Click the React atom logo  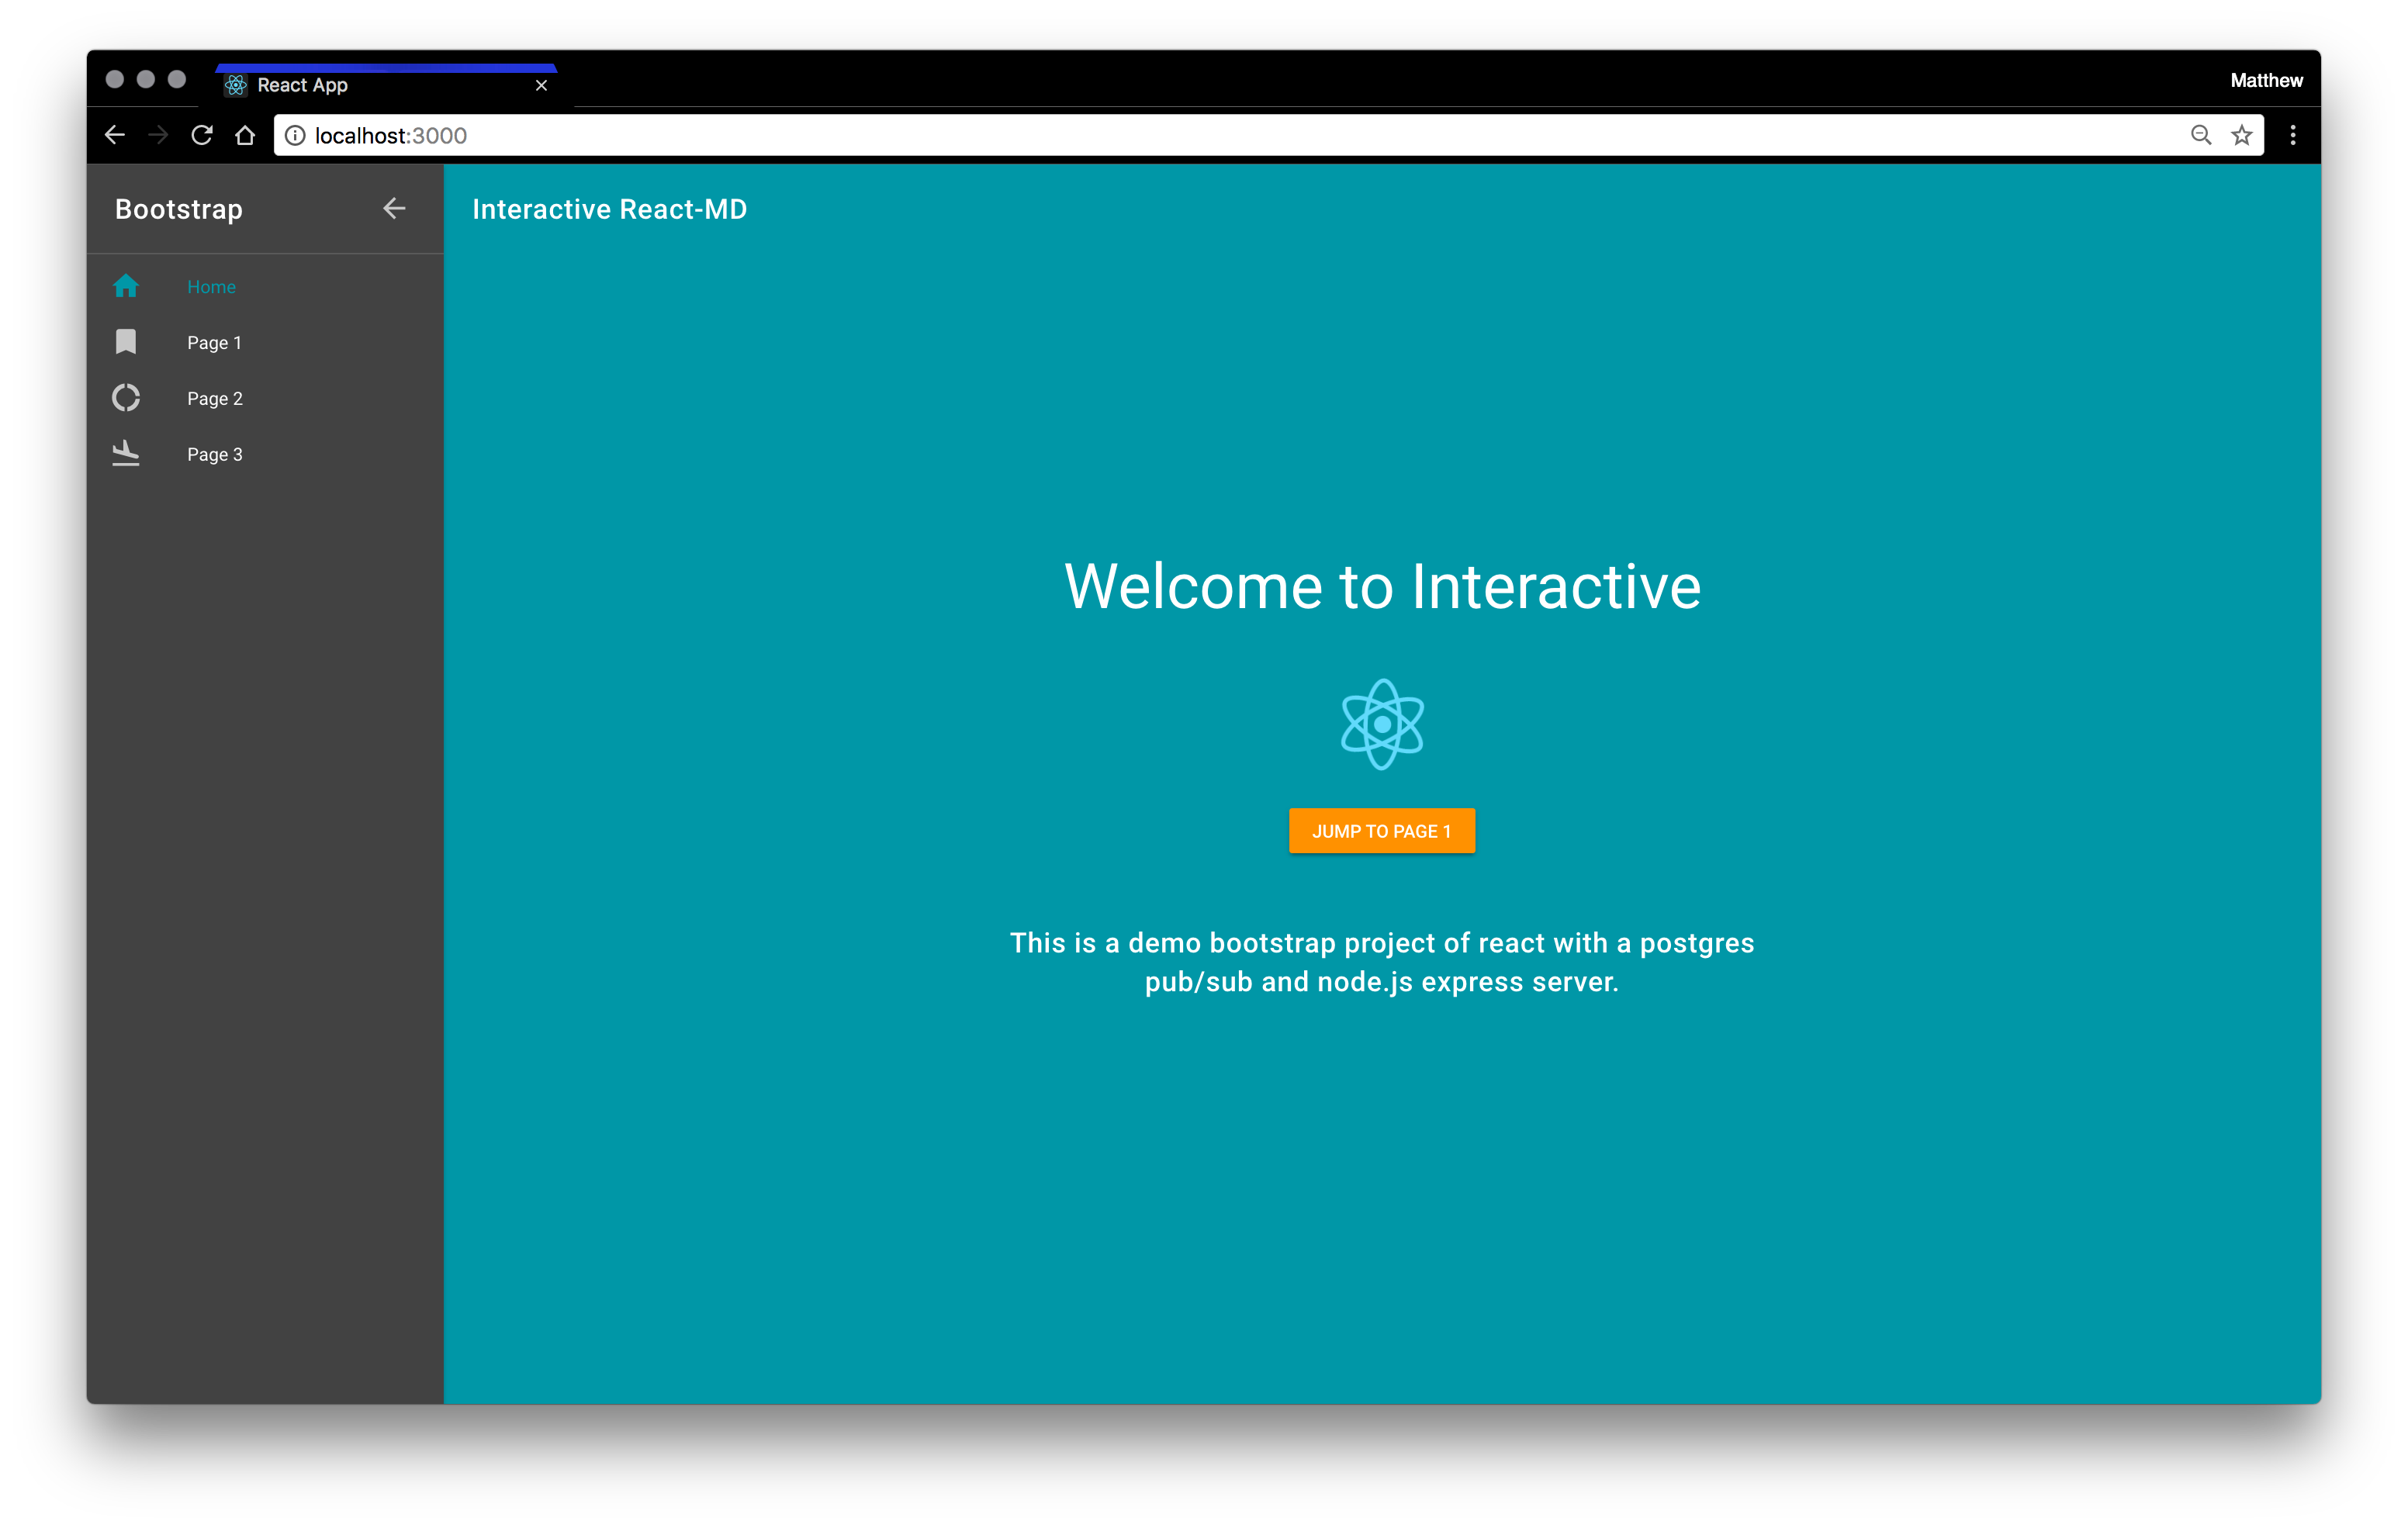[1381, 724]
